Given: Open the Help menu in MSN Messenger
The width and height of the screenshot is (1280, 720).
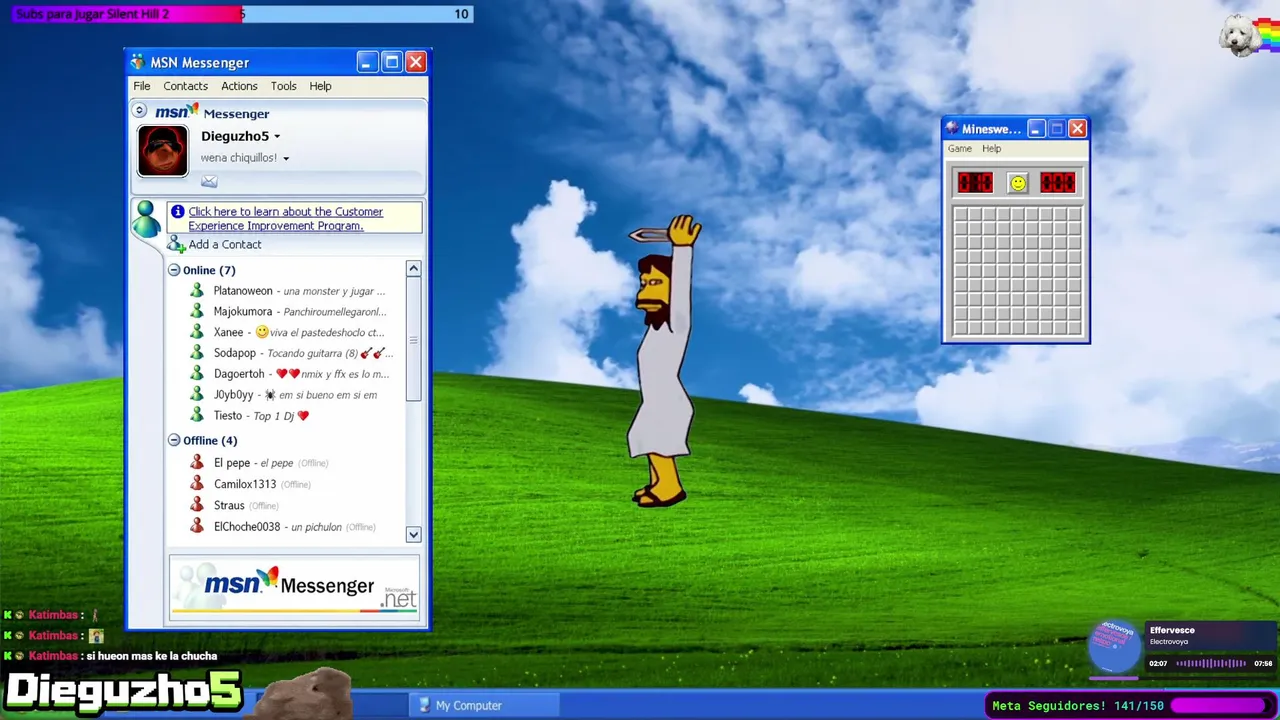Looking at the screenshot, I should (320, 86).
